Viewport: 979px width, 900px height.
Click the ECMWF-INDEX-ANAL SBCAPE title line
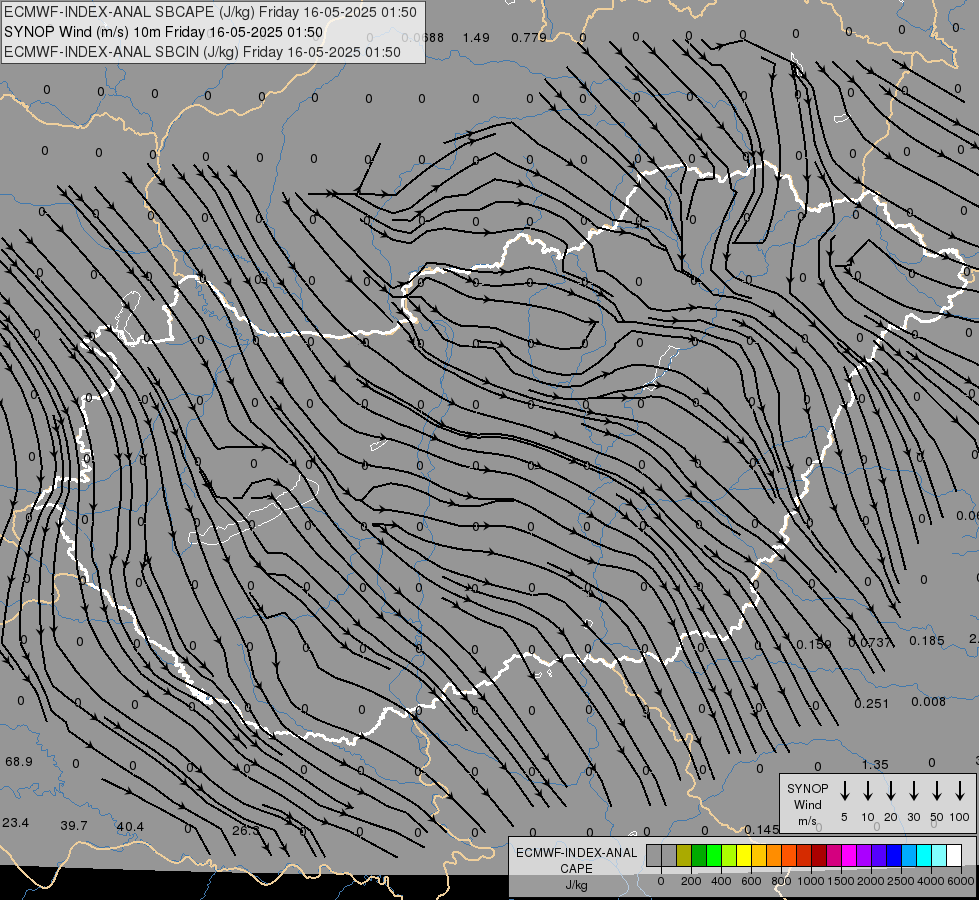[x=210, y=12]
